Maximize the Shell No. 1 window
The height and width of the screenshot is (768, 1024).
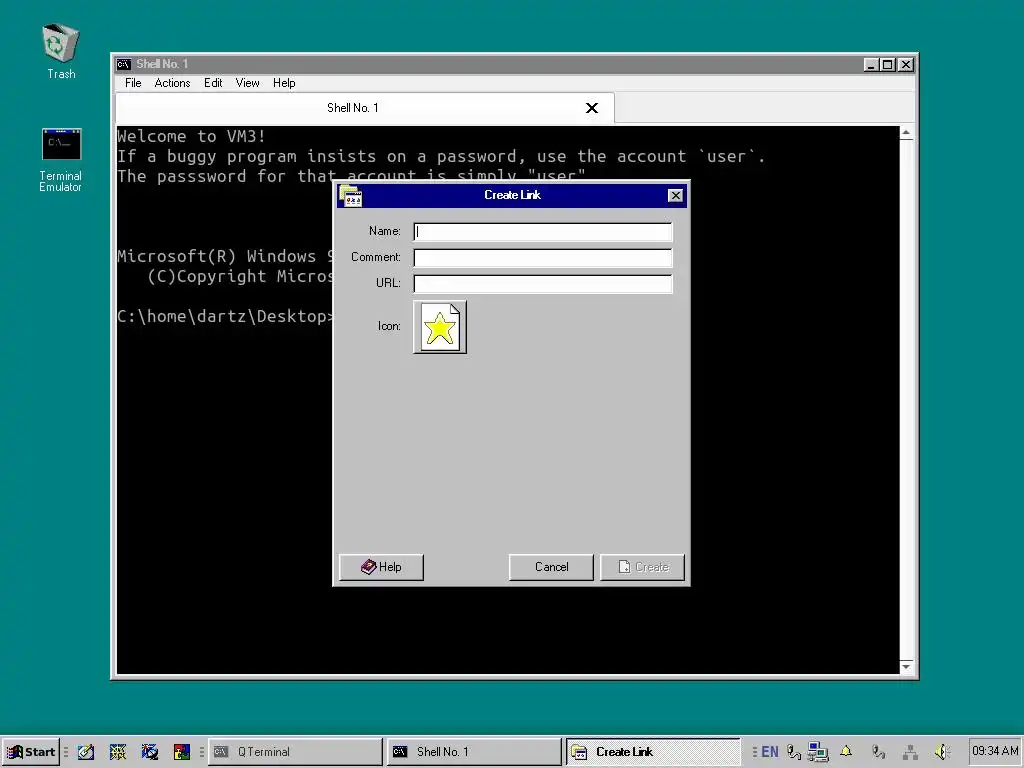[888, 65]
